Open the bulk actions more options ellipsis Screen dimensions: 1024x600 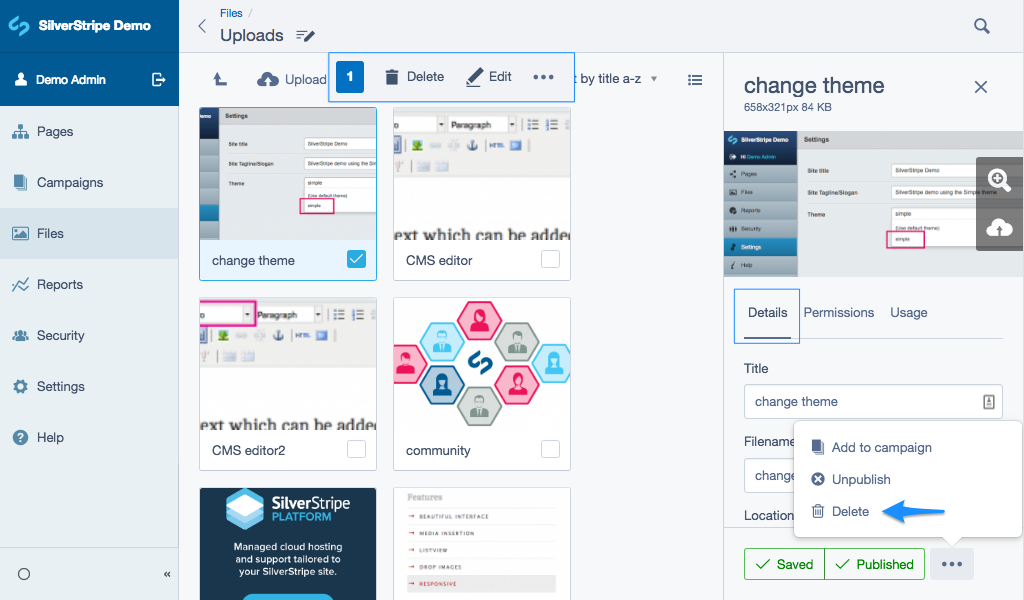point(543,77)
